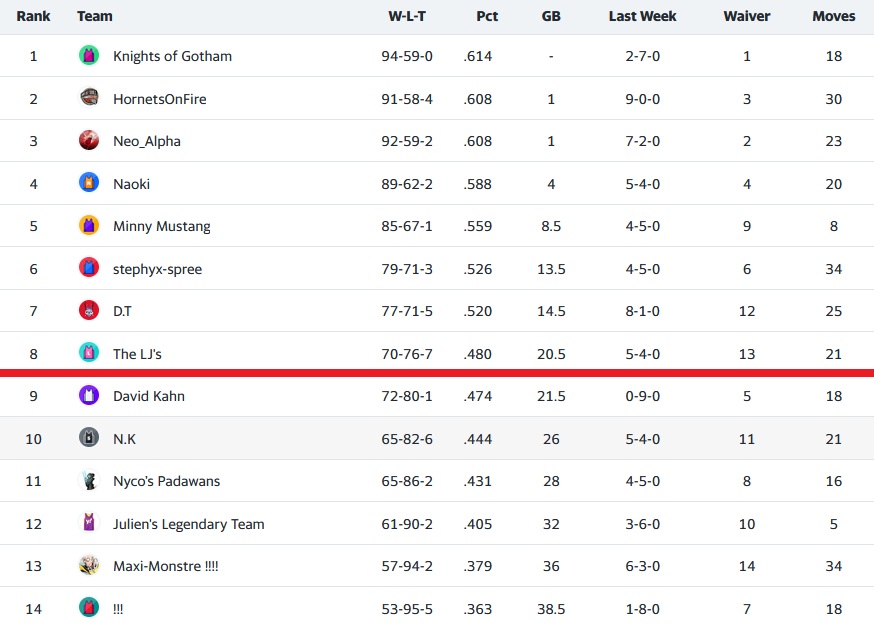Click Minny Mustang's yellow jersey icon
The image size is (874, 628).
pos(89,226)
